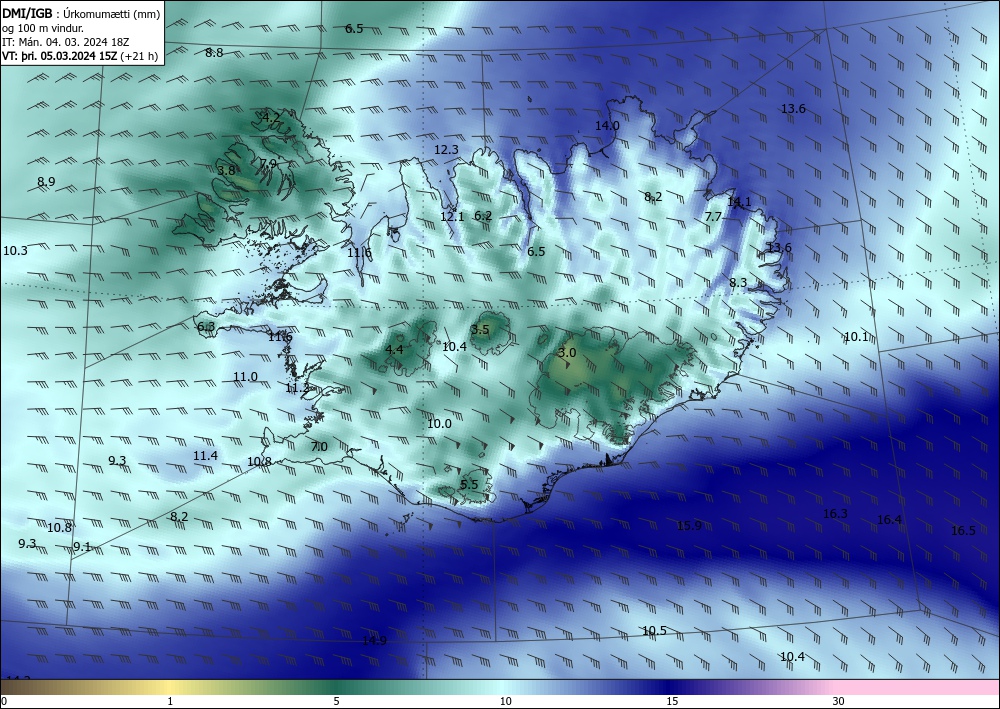The image size is (1000, 709).
Task: Click the 11.0 value in Faxaflói bay
Action: [246, 377]
